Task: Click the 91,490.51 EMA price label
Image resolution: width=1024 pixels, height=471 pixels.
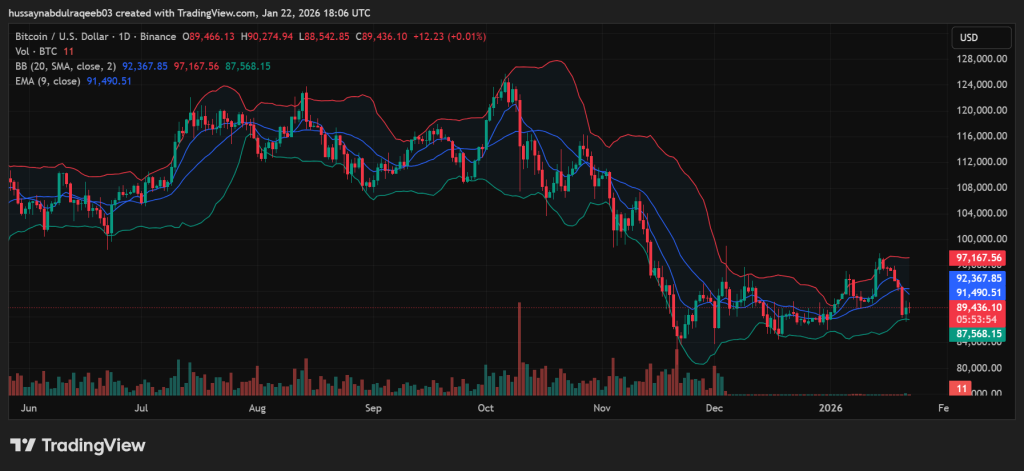Action: point(979,292)
